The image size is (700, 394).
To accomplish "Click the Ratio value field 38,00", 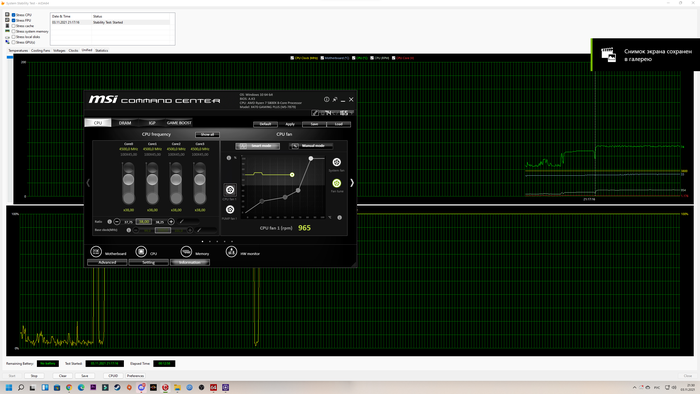I will (143, 221).
